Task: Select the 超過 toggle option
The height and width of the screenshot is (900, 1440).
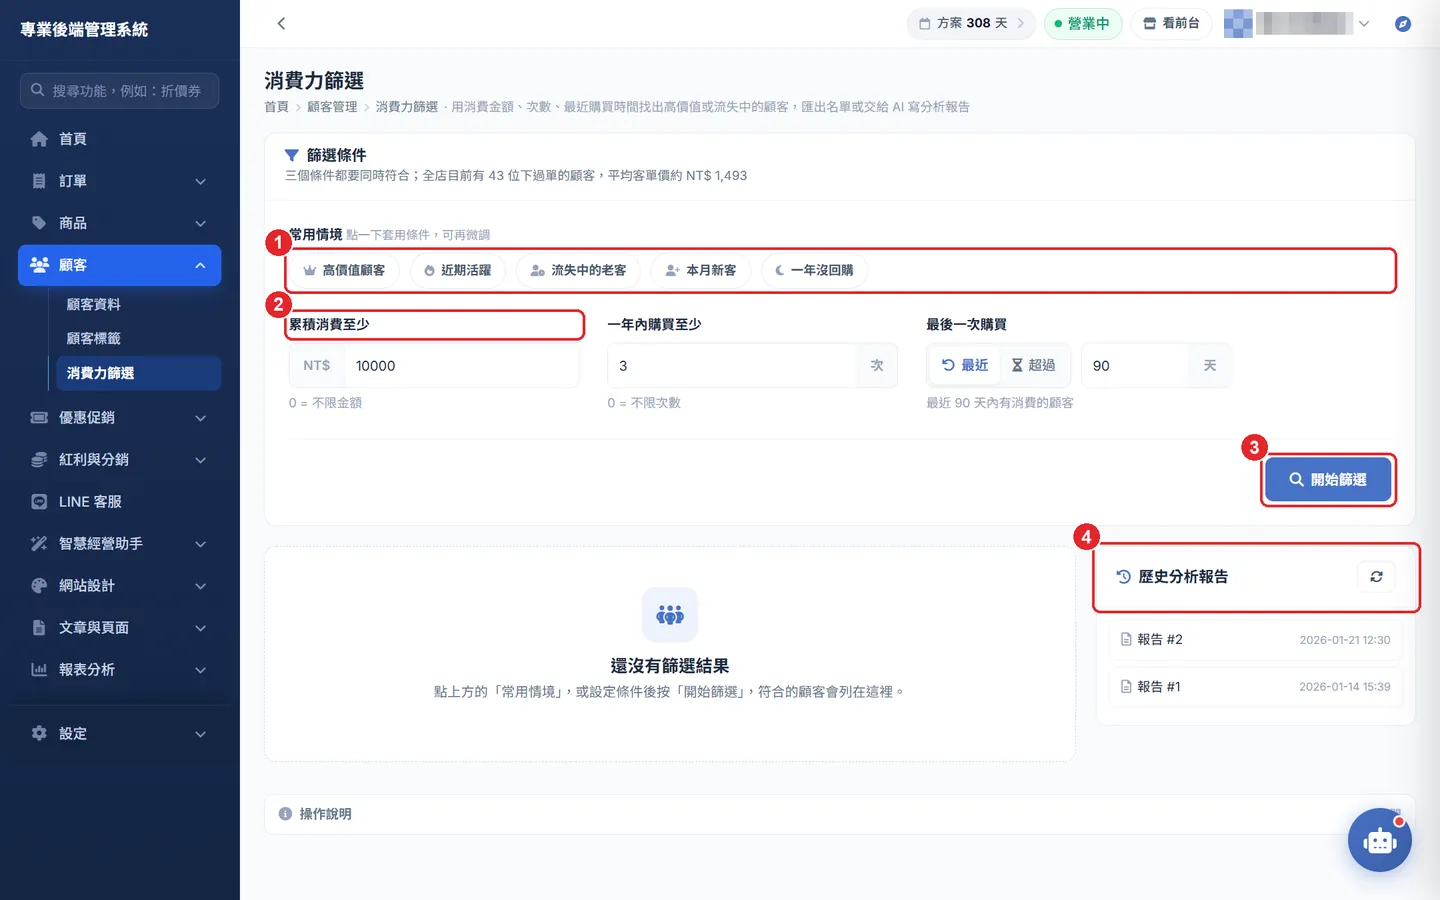Action: (1033, 366)
